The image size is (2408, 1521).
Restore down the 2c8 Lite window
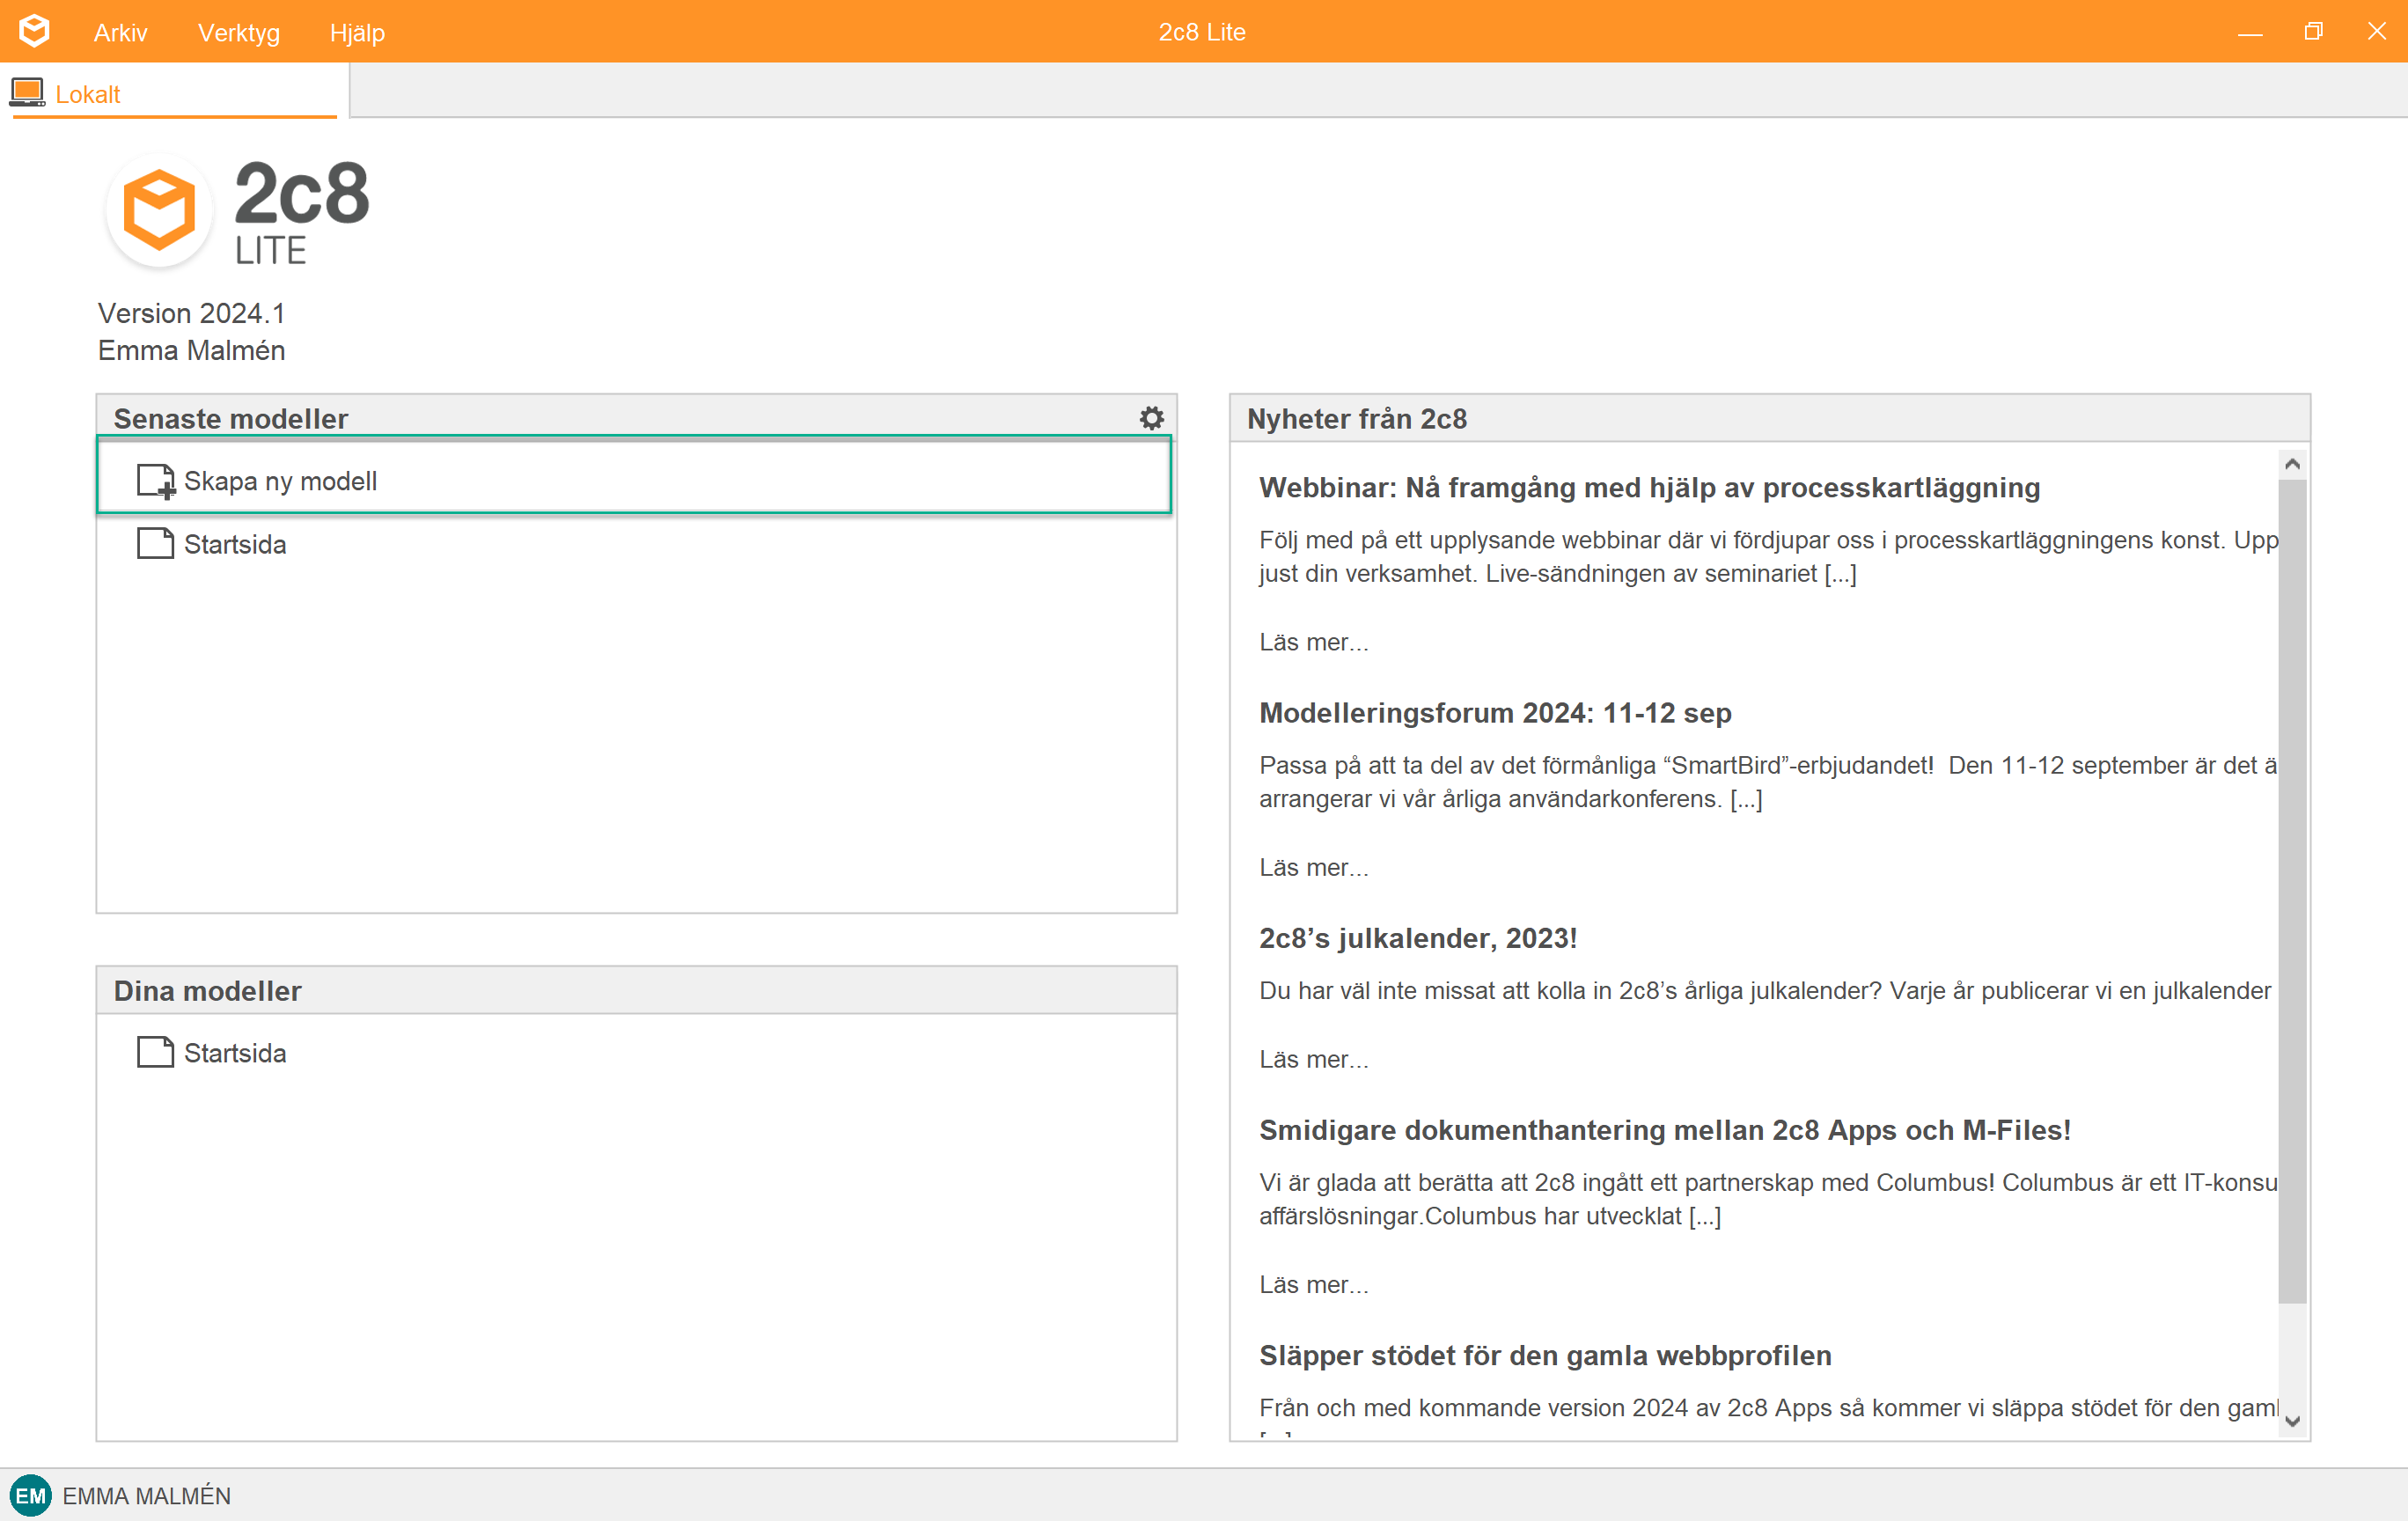pos(2313,32)
